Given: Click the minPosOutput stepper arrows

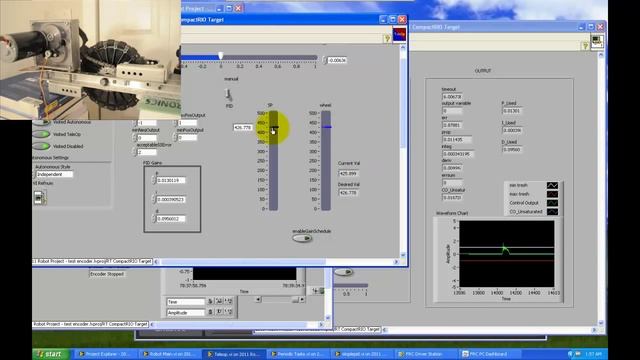Looking at the screenshot, I should pos(176,138).
